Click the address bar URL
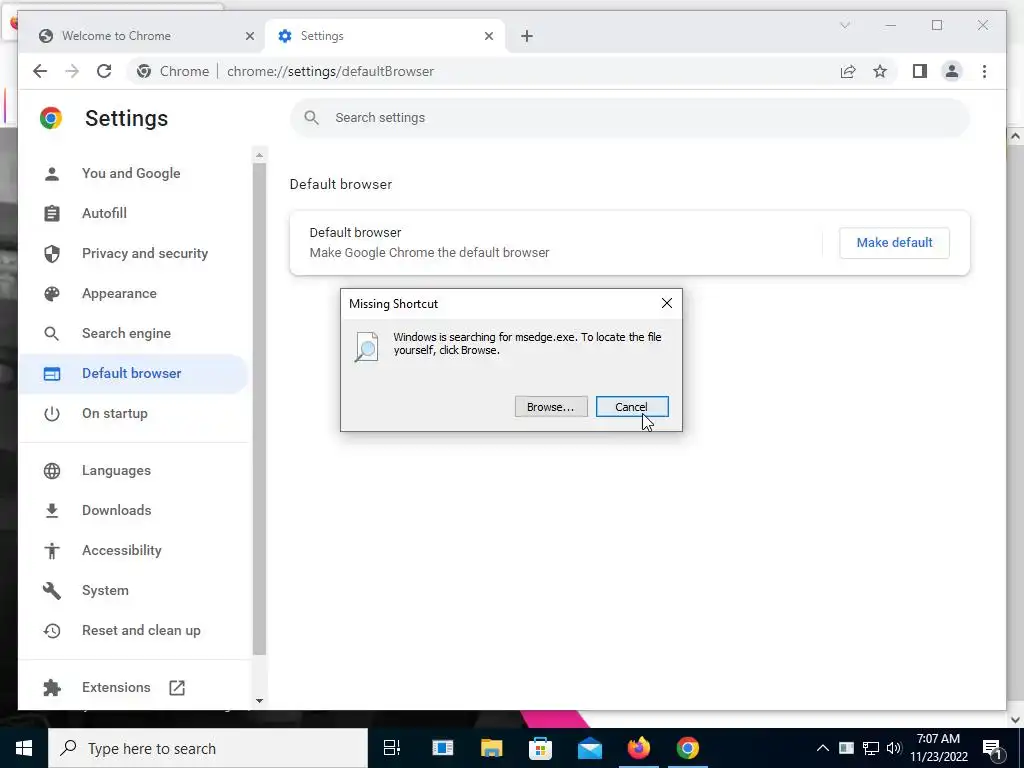 coord(330,71)
